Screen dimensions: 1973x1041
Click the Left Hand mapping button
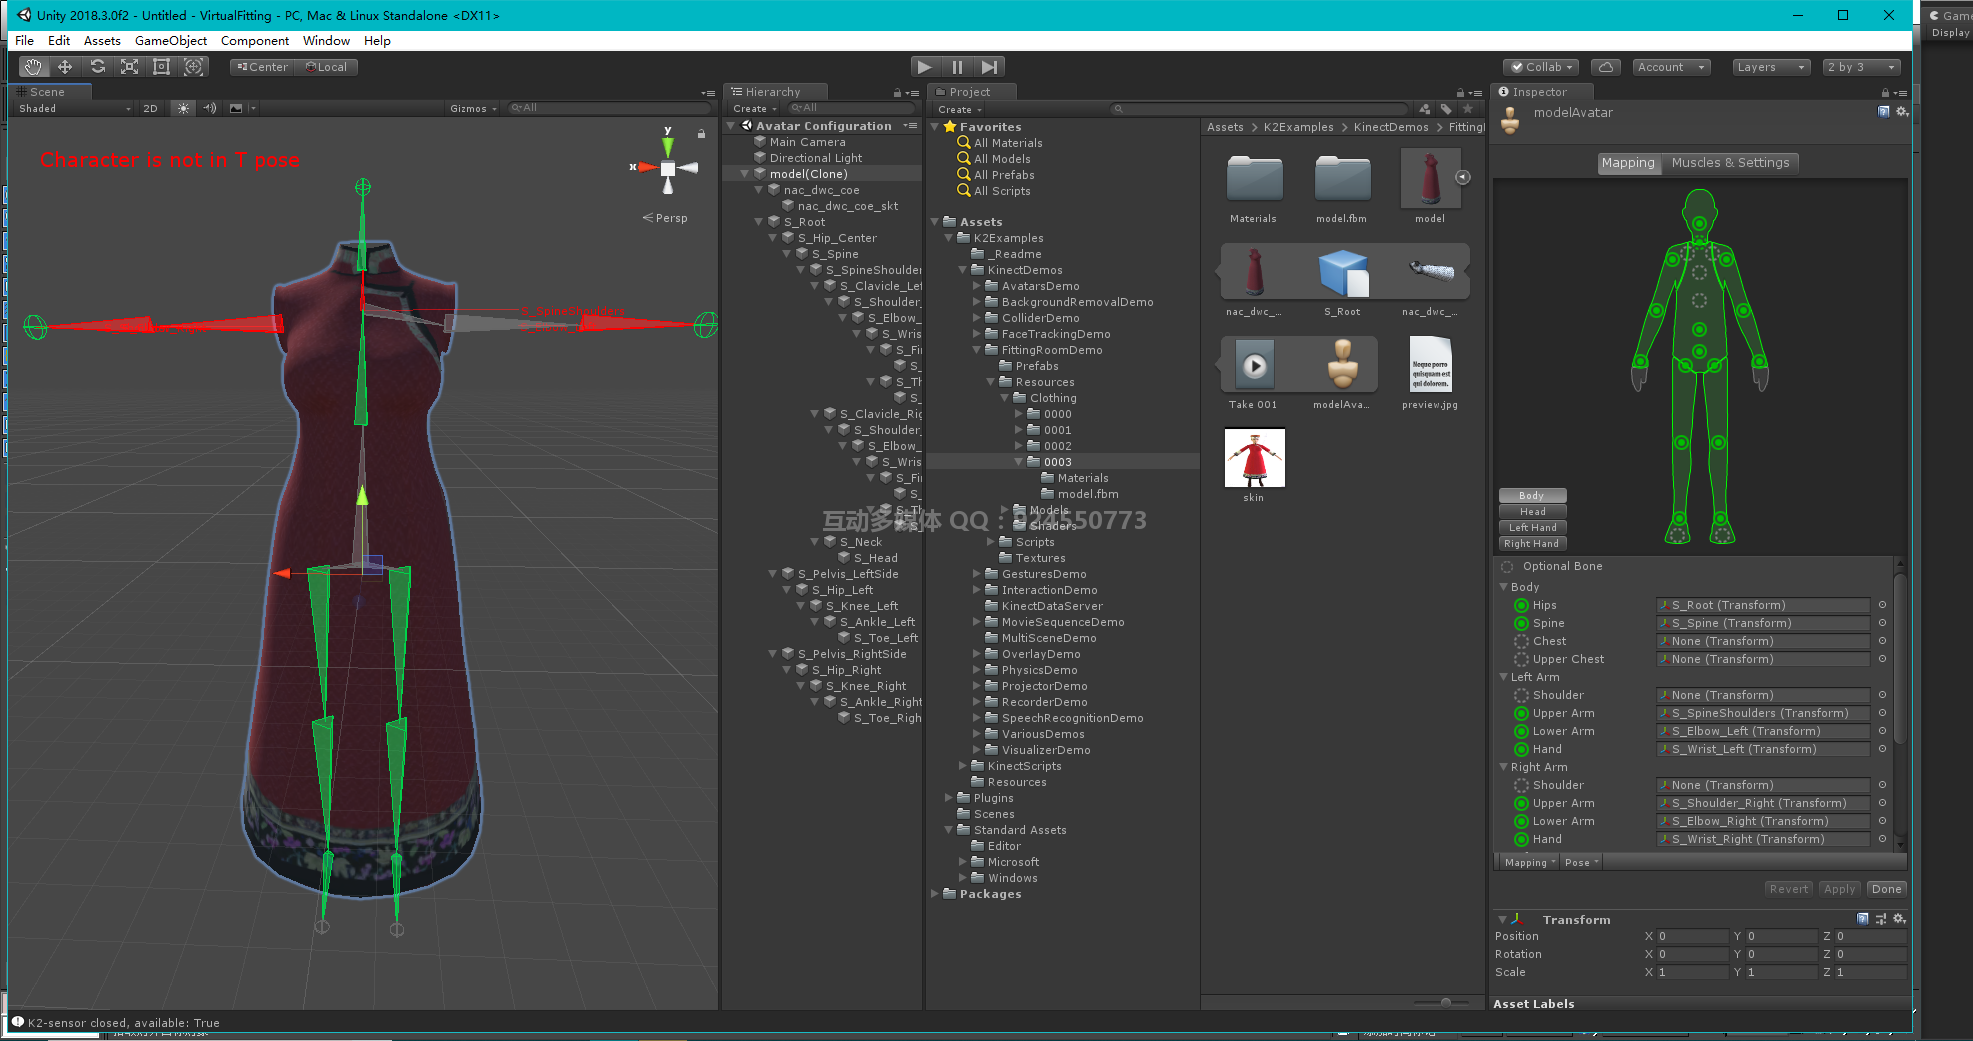(1532, 527)
